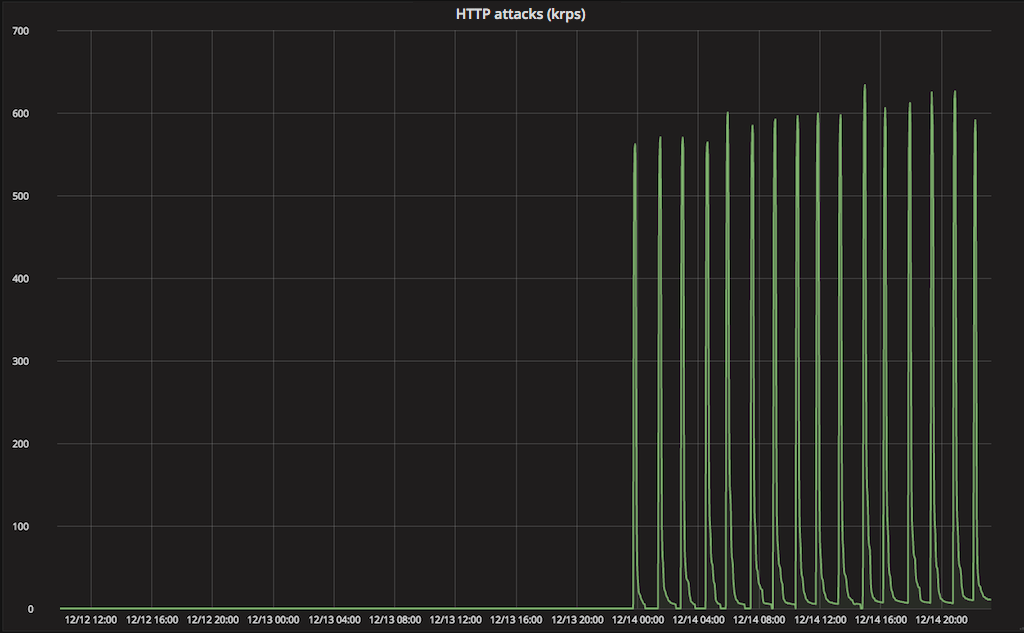
Task: Click the 12/13 08:00 time label
Action: click(394, 620)
